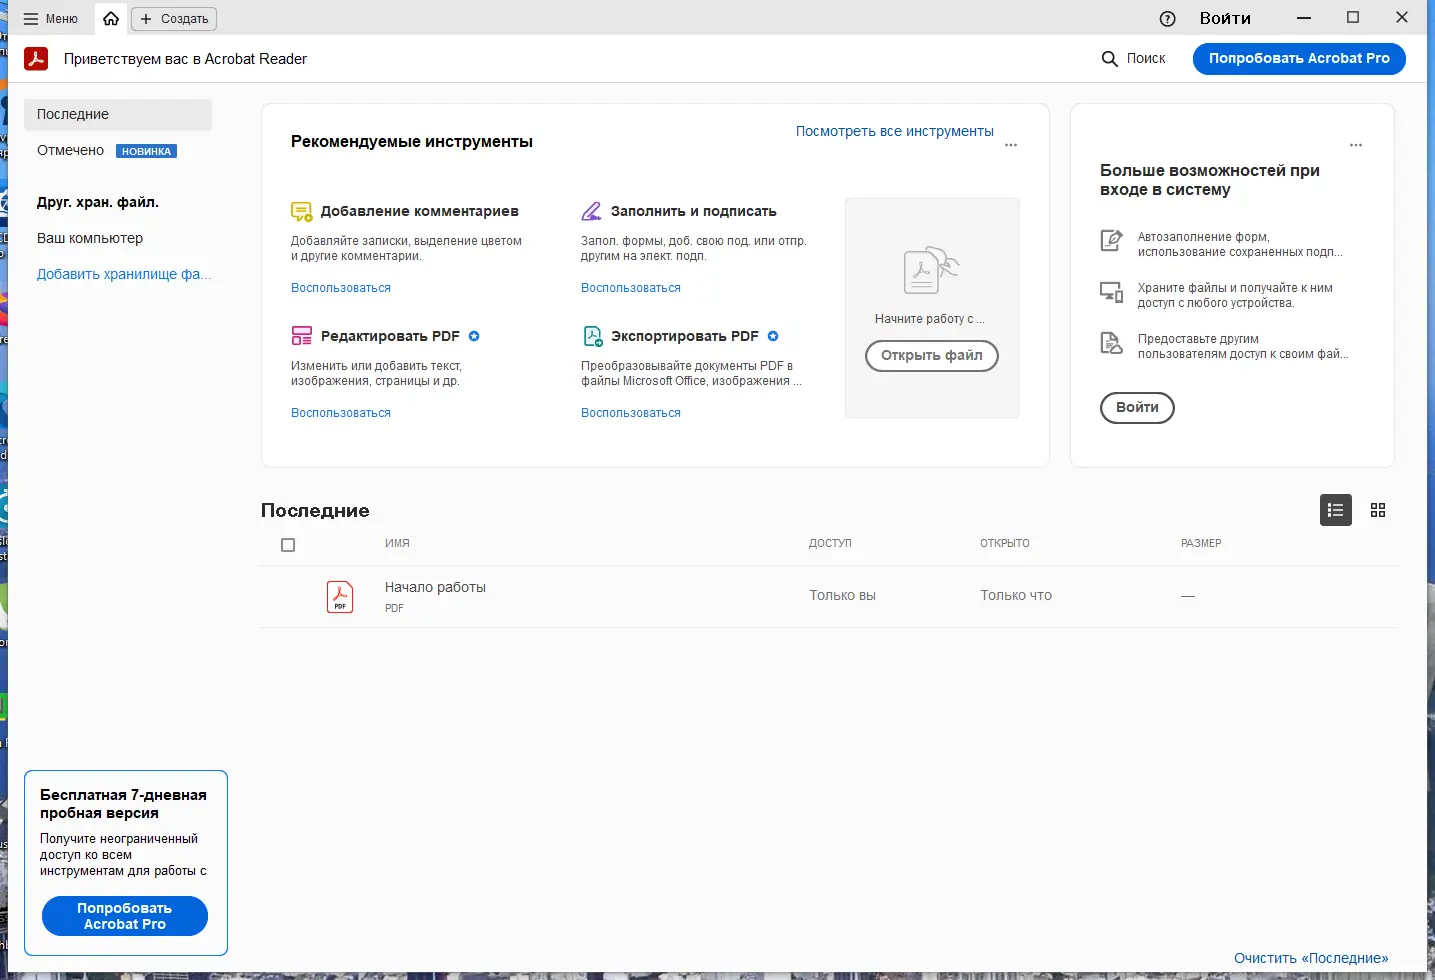The image size is (1435, 980).
Task: Click the share-file access icon
Action: [x=1111, y=343]
